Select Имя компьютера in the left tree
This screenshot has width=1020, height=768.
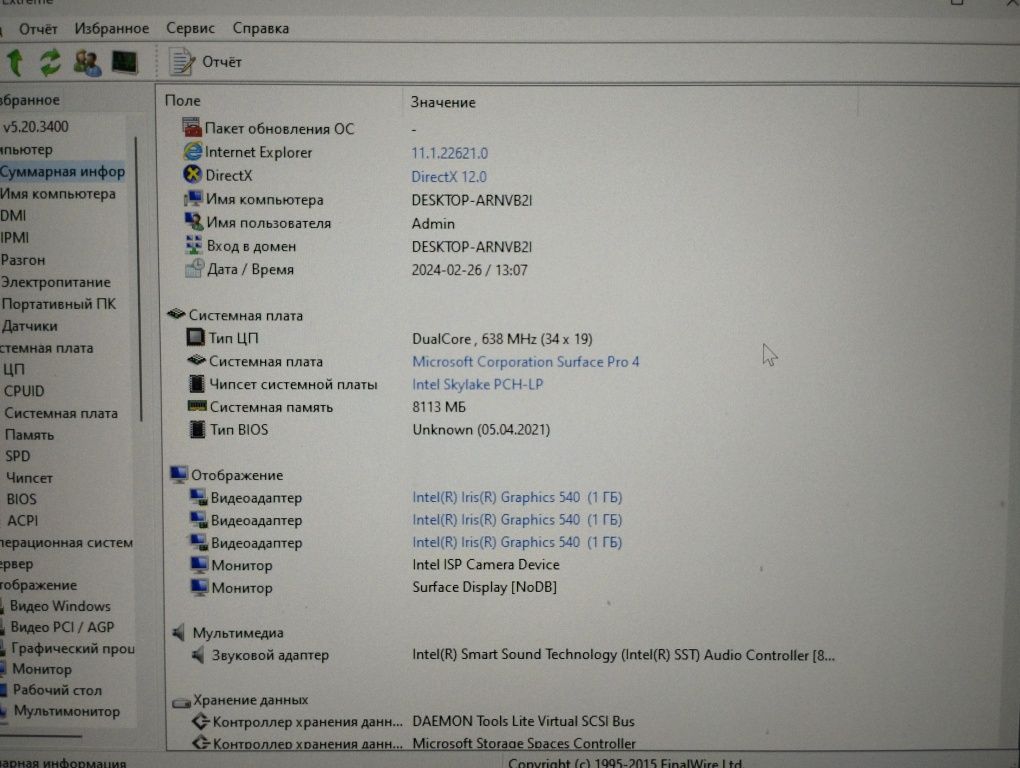58,194
